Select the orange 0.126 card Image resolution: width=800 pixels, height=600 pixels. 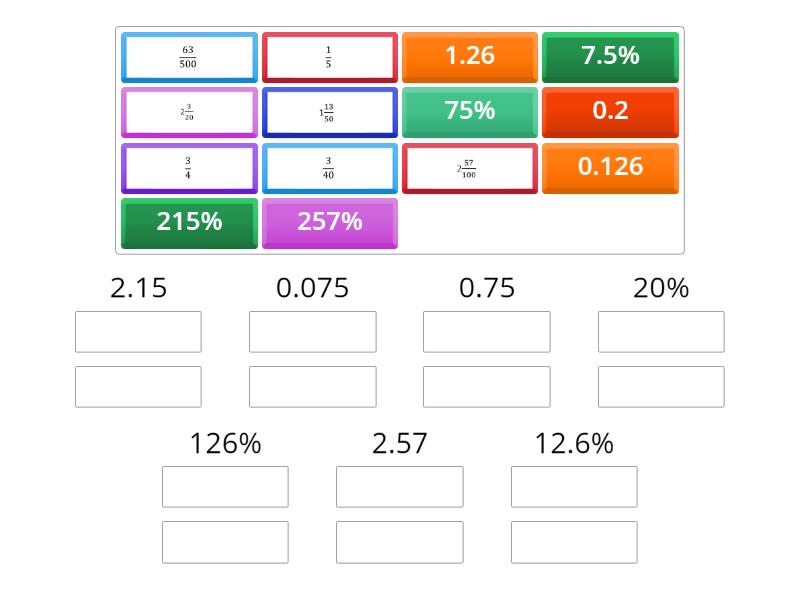click(610, 168)
